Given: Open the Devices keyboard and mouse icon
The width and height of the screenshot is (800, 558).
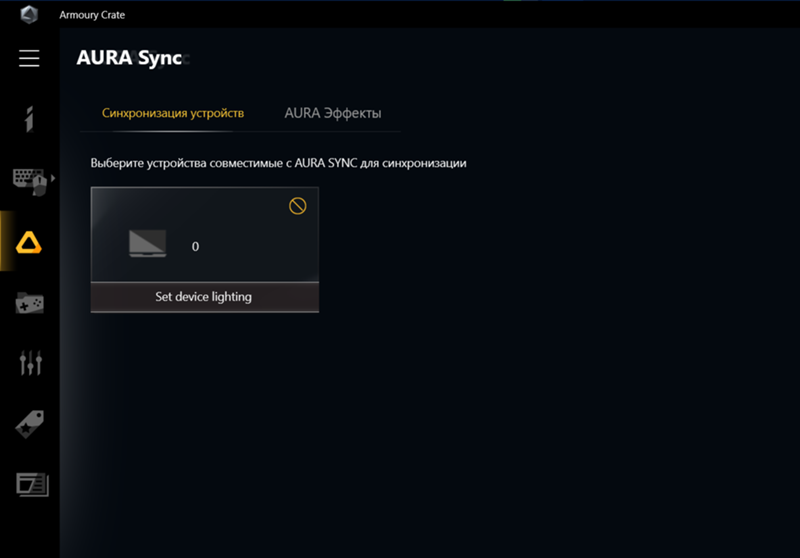Looking at the screenshot, I should click(x=30, y=181).
